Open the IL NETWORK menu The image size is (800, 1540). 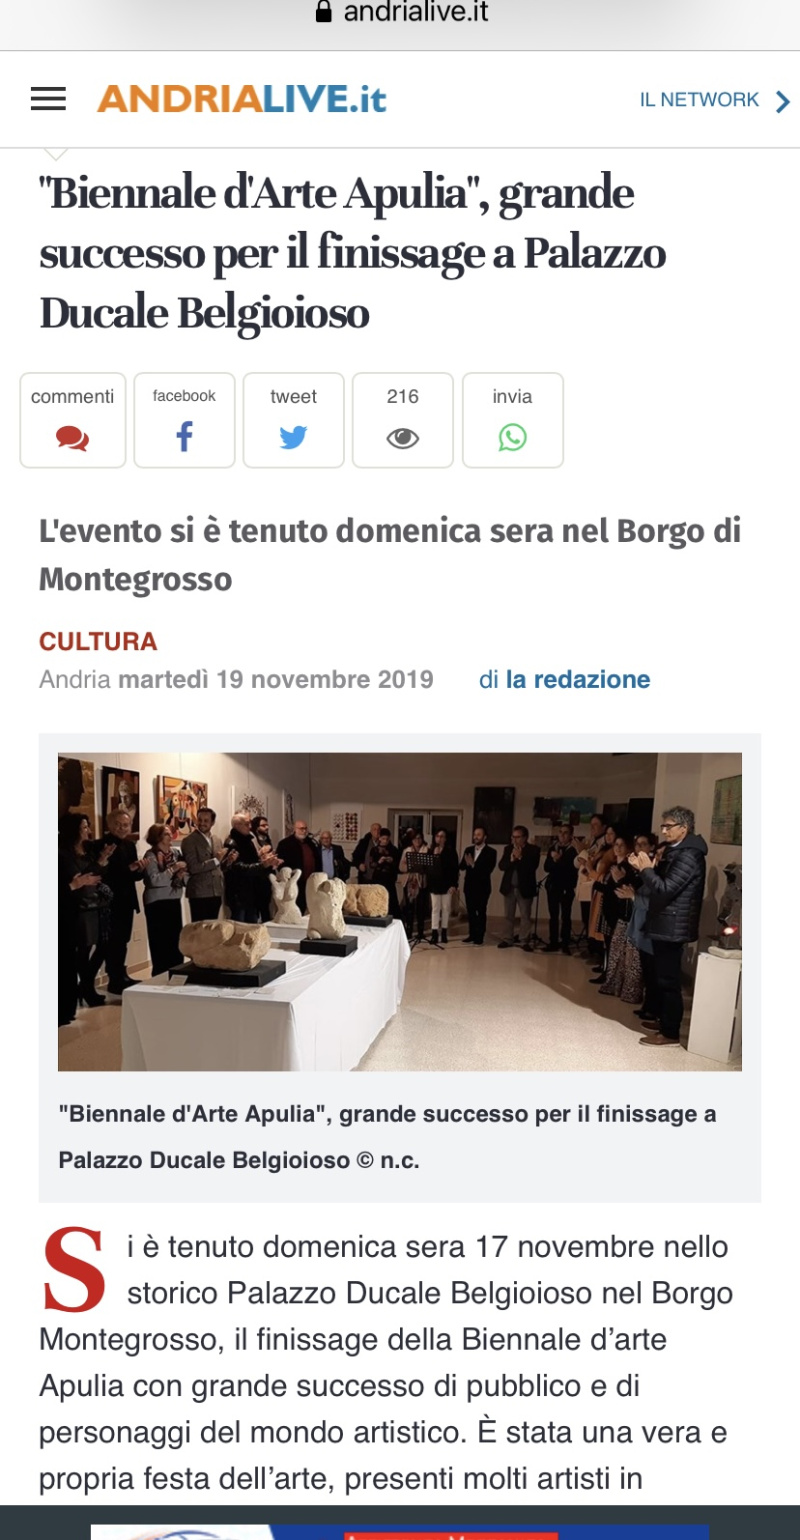(x=699, y=100)
